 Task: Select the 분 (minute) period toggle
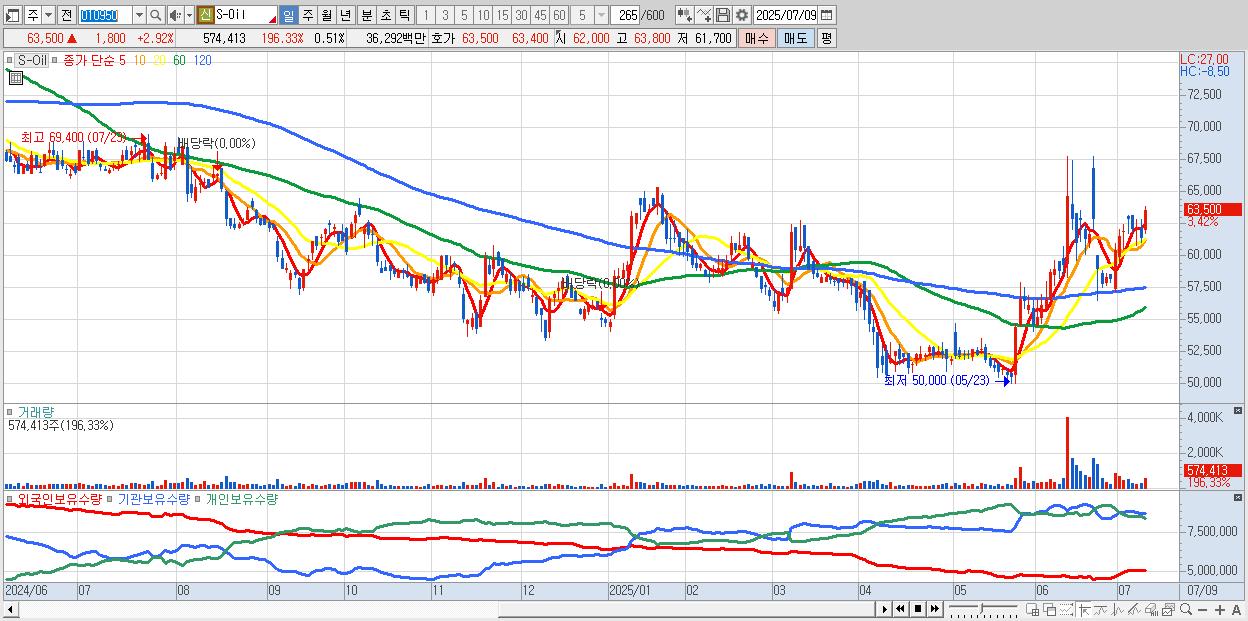(366, 15)
